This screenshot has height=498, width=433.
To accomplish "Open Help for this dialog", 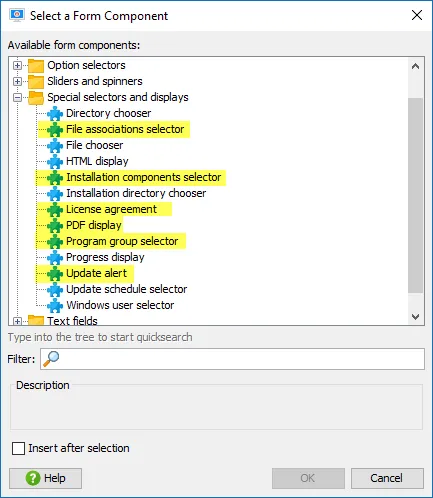I will click(x=45, y=478).
